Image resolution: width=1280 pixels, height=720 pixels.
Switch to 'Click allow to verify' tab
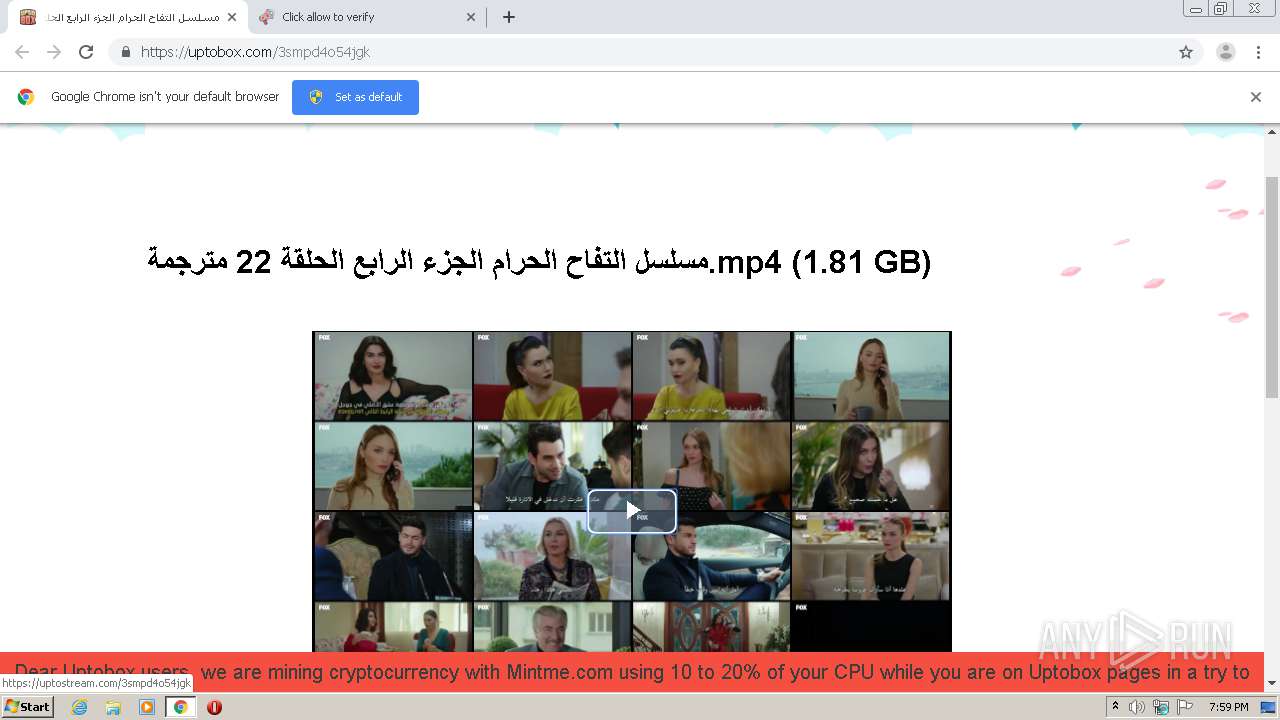(x=366, y=17)
